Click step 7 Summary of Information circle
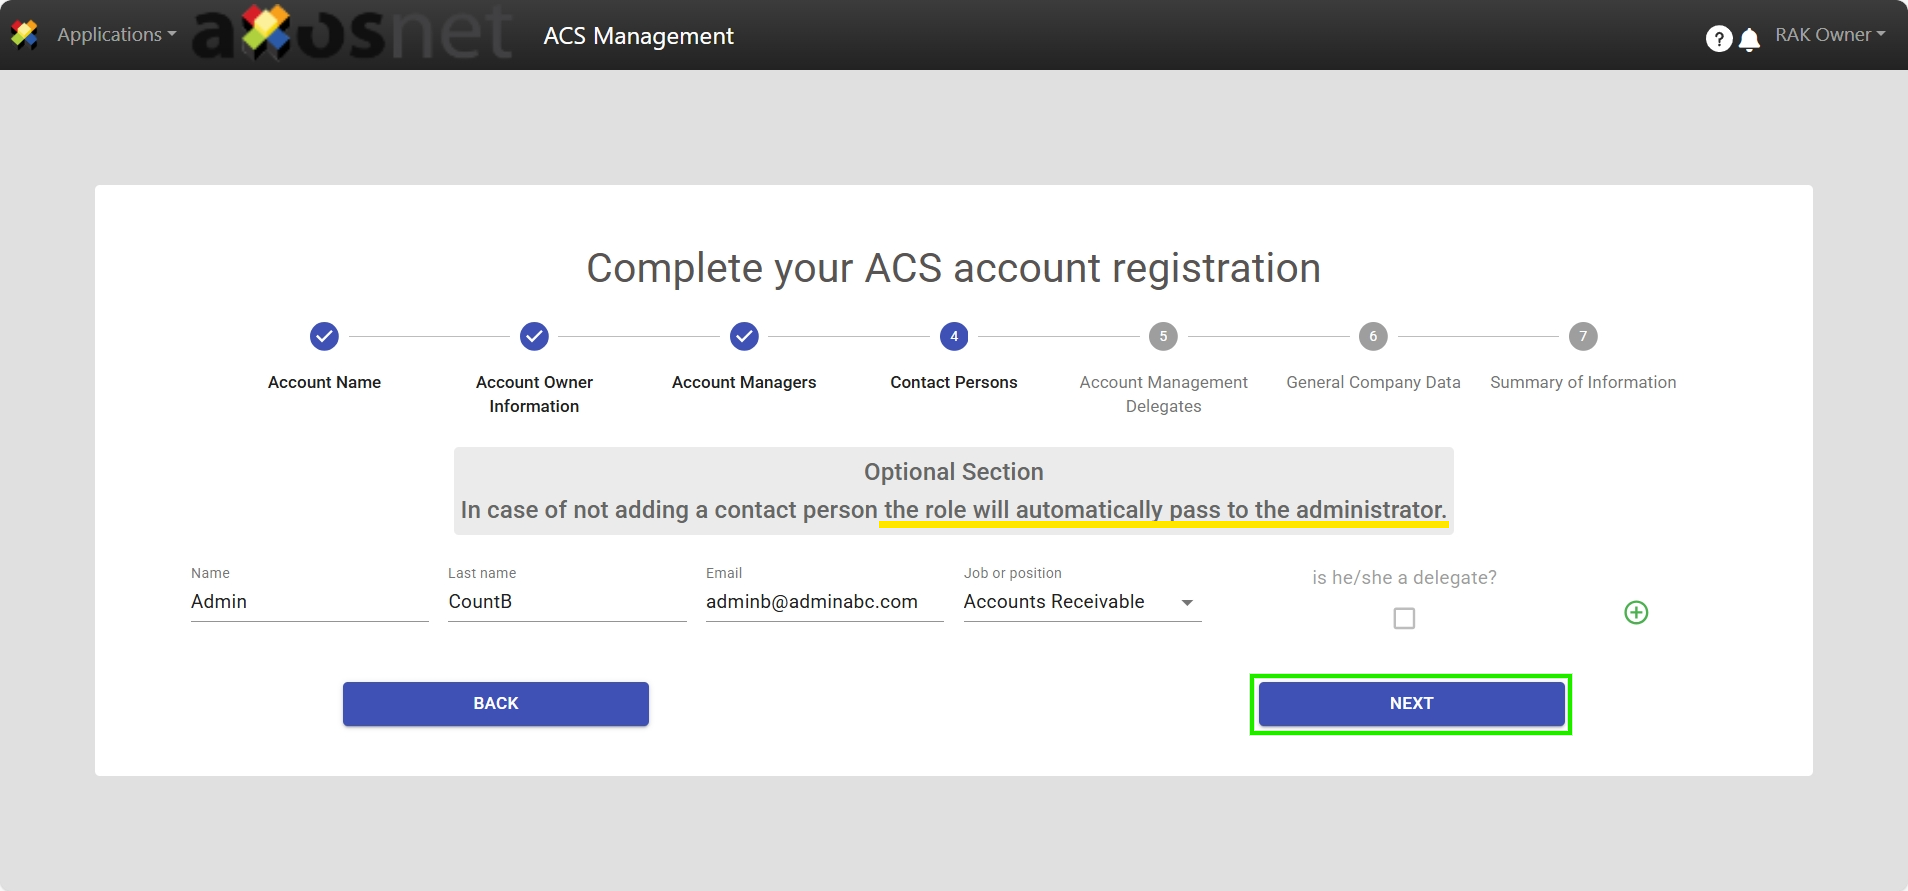1908x891 pixels. (x=1583, y=337)
